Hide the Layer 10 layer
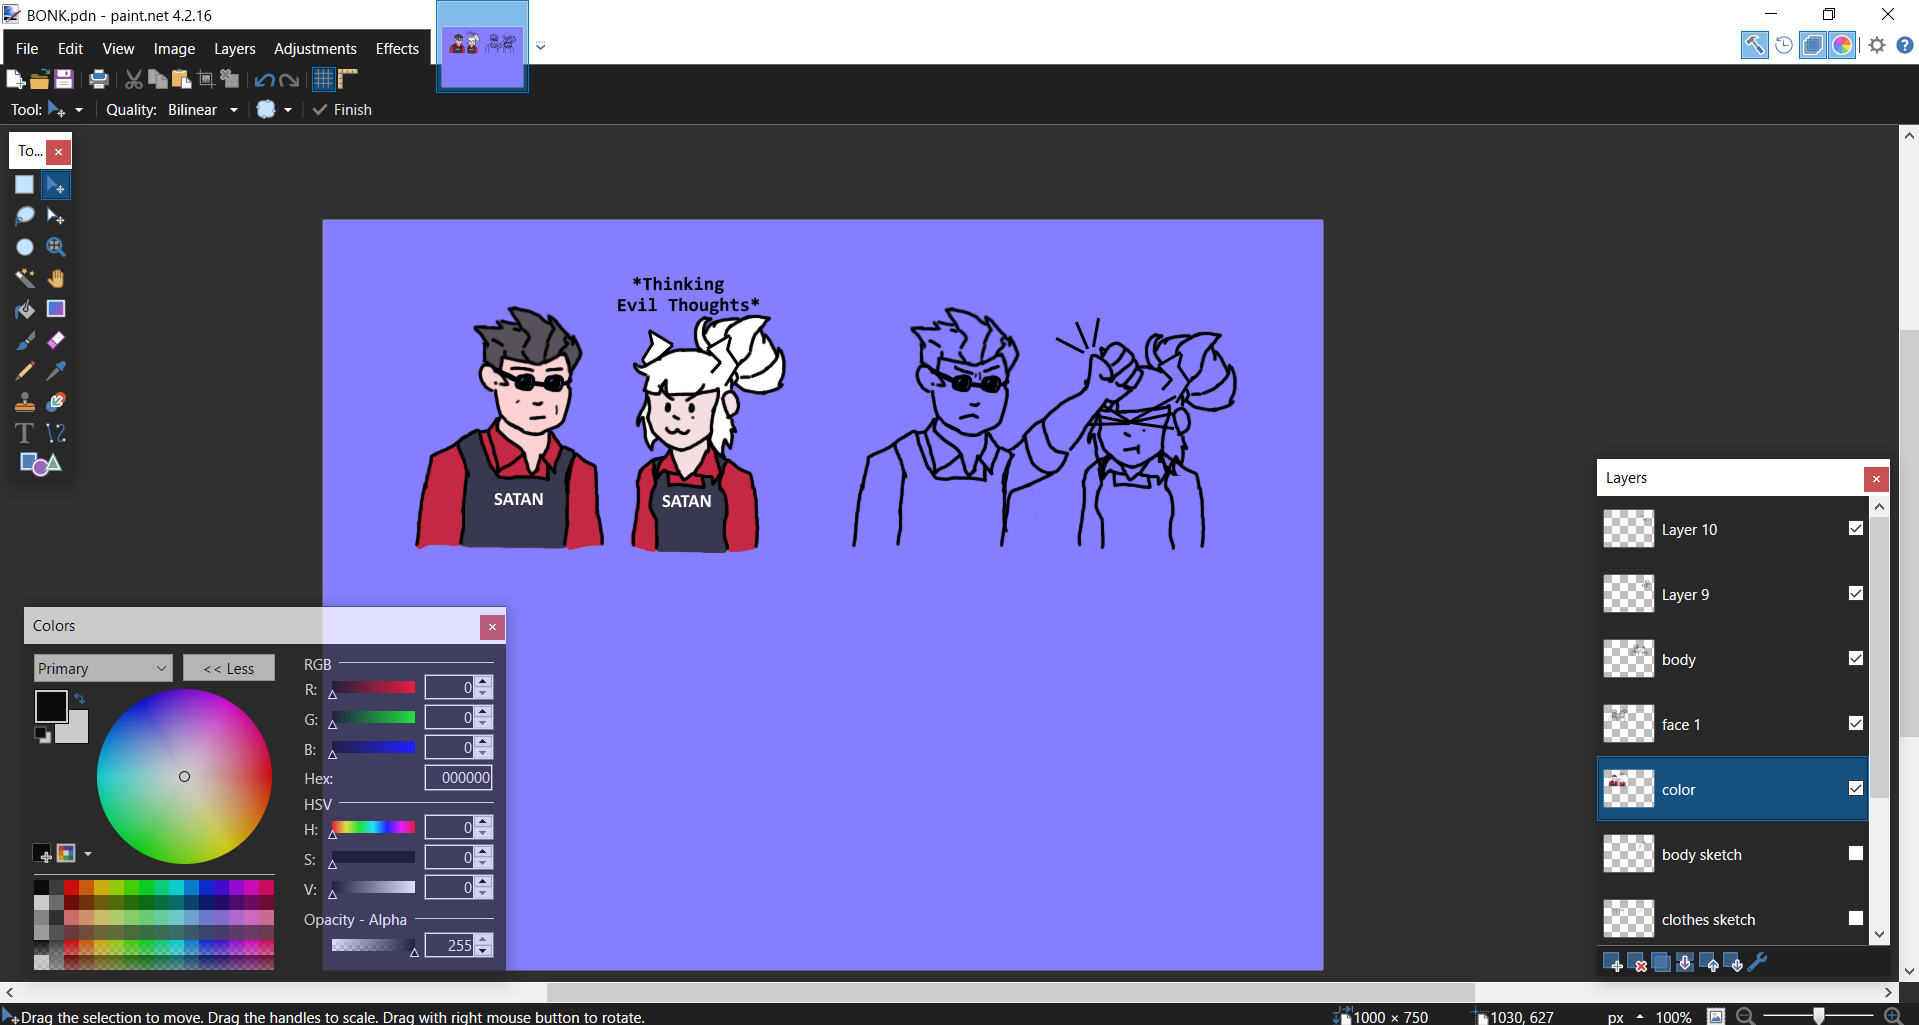 tap(1856, 528)
